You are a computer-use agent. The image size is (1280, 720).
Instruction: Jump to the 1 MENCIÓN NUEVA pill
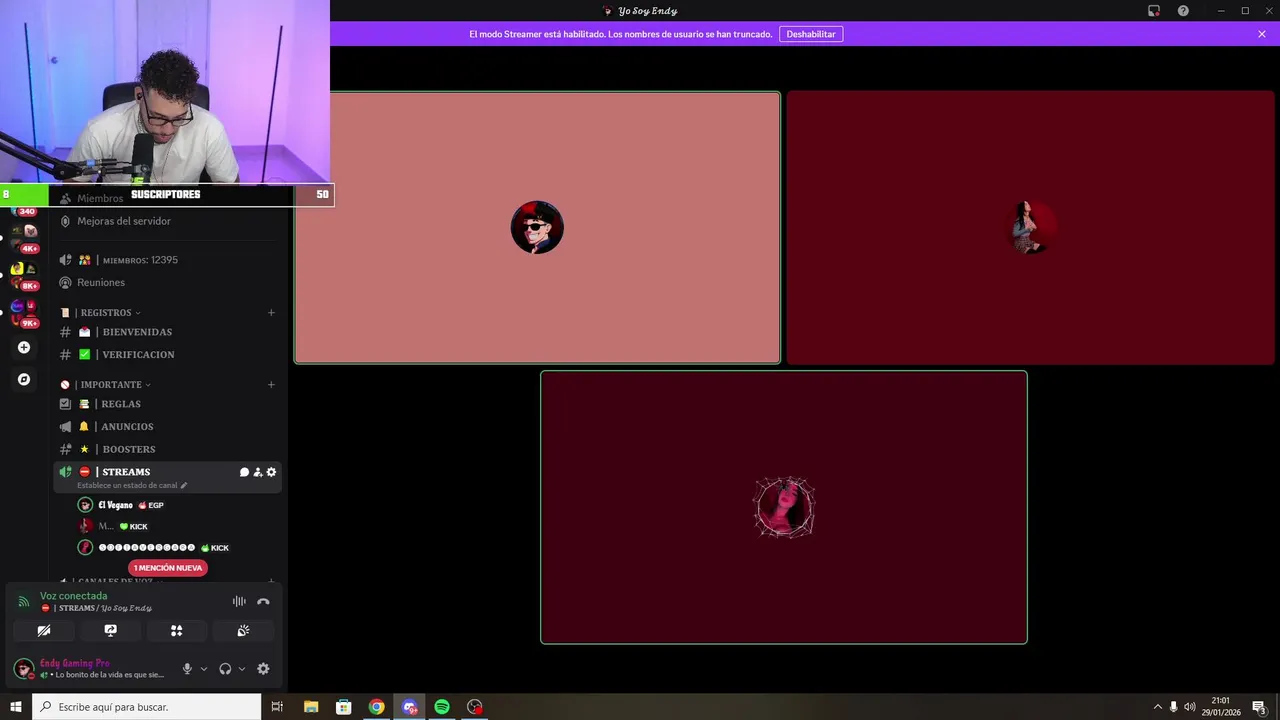point(168,568)
